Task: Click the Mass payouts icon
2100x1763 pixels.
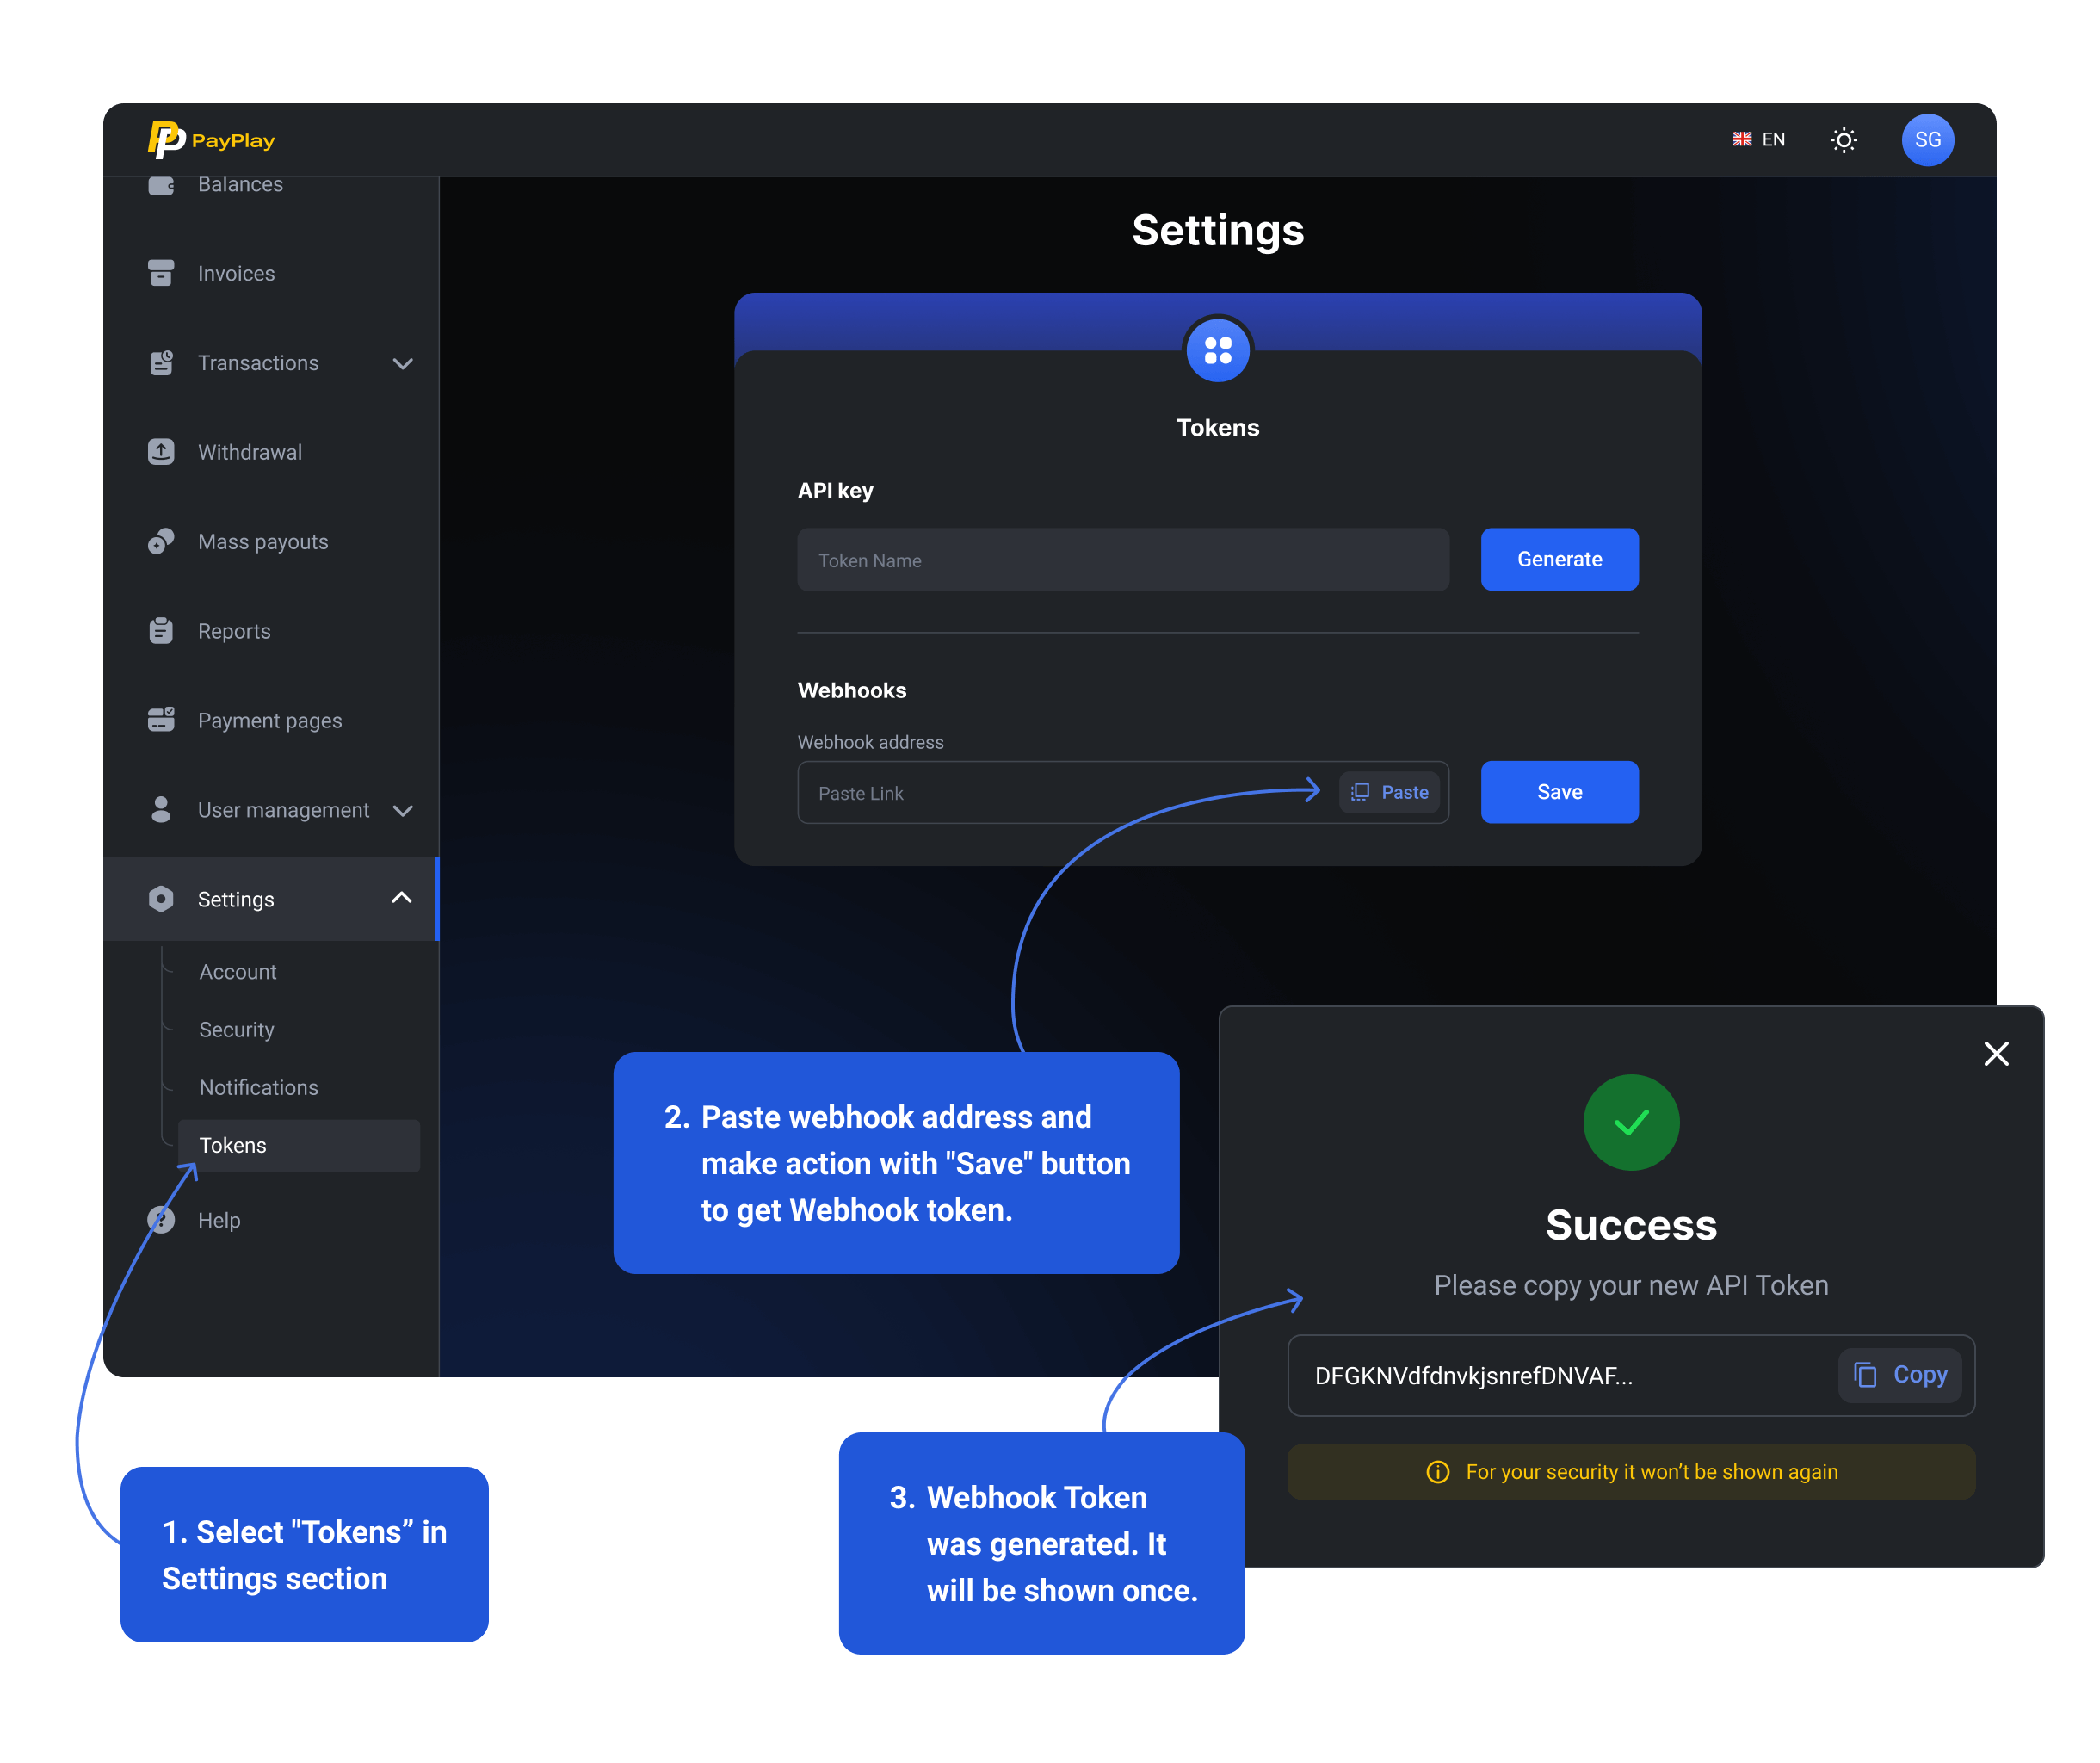Action: pyautogui.click(x=161, y=541)
